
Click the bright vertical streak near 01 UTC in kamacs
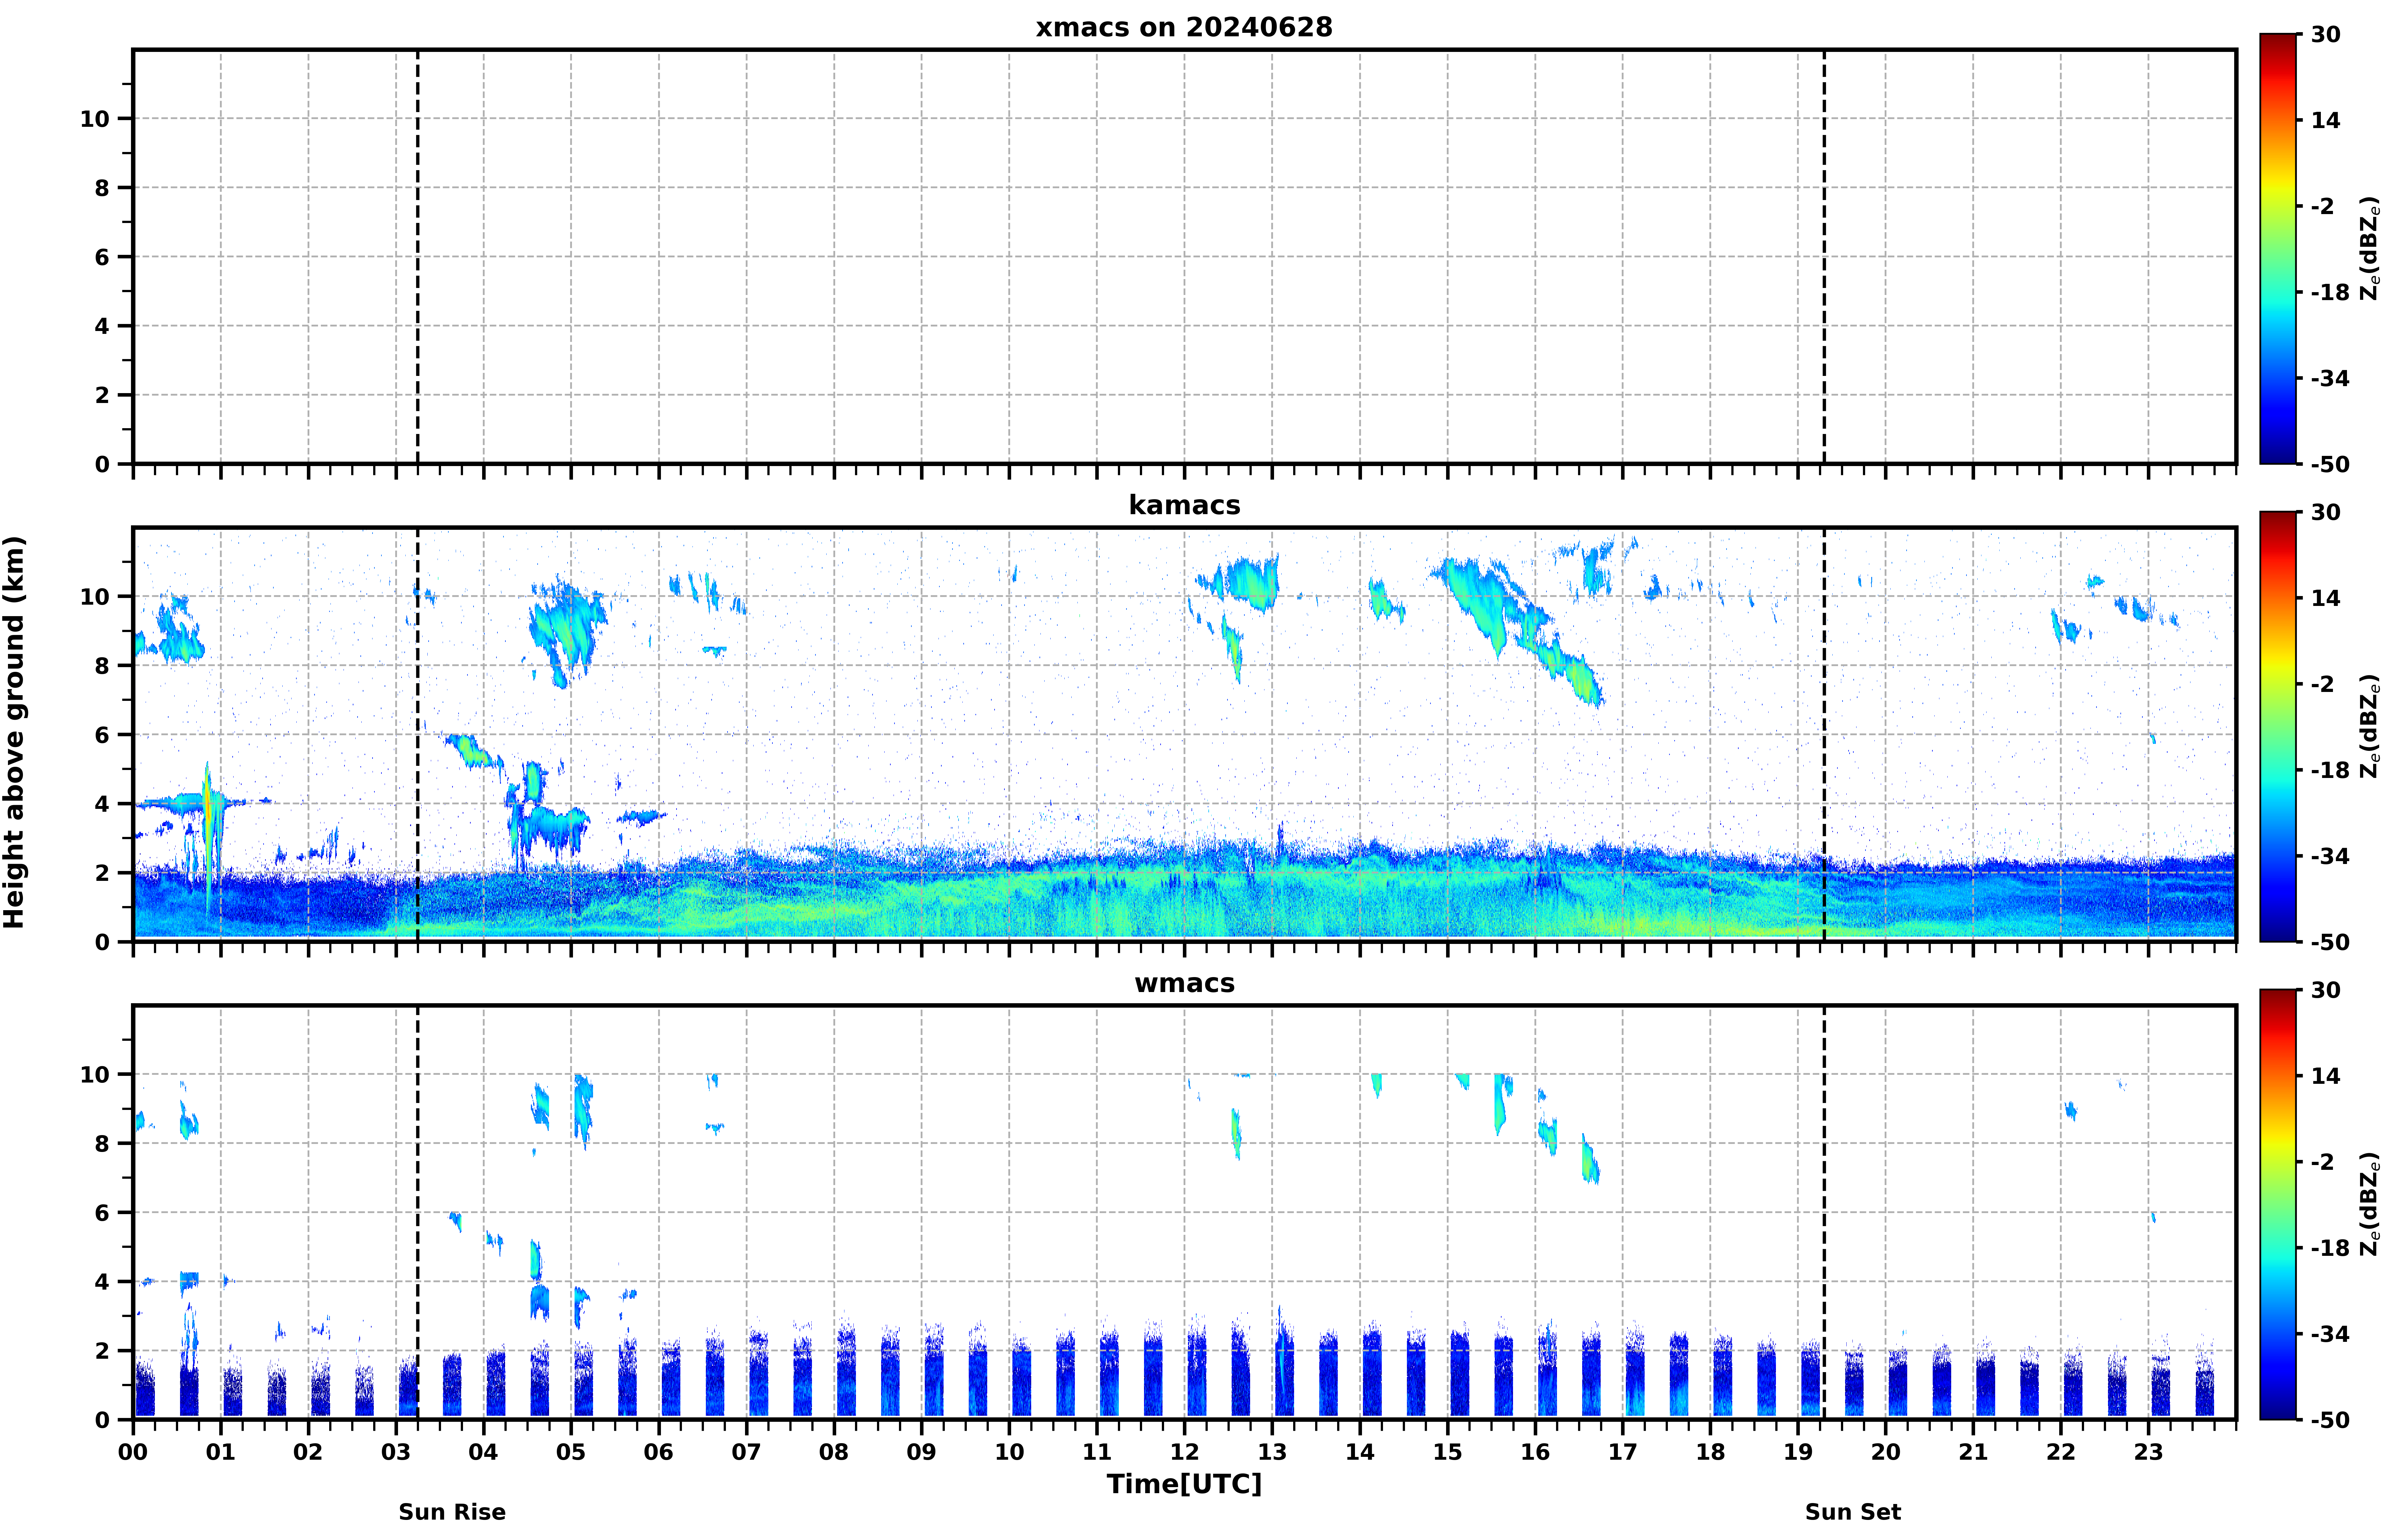coord(208,835)
